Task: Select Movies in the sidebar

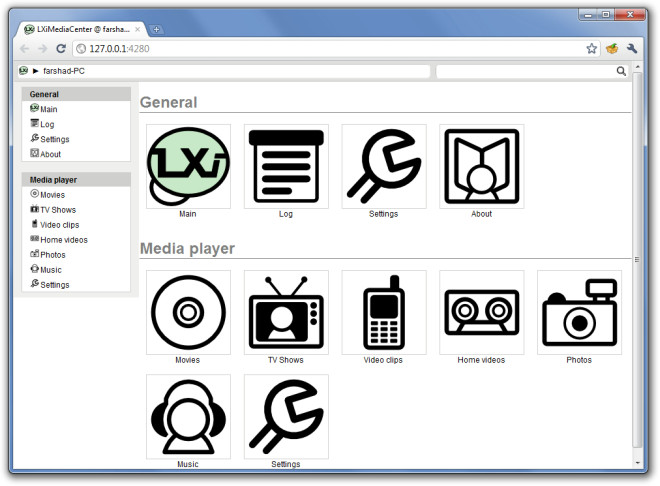Action: pyautogui.click(x=47, y=194)
